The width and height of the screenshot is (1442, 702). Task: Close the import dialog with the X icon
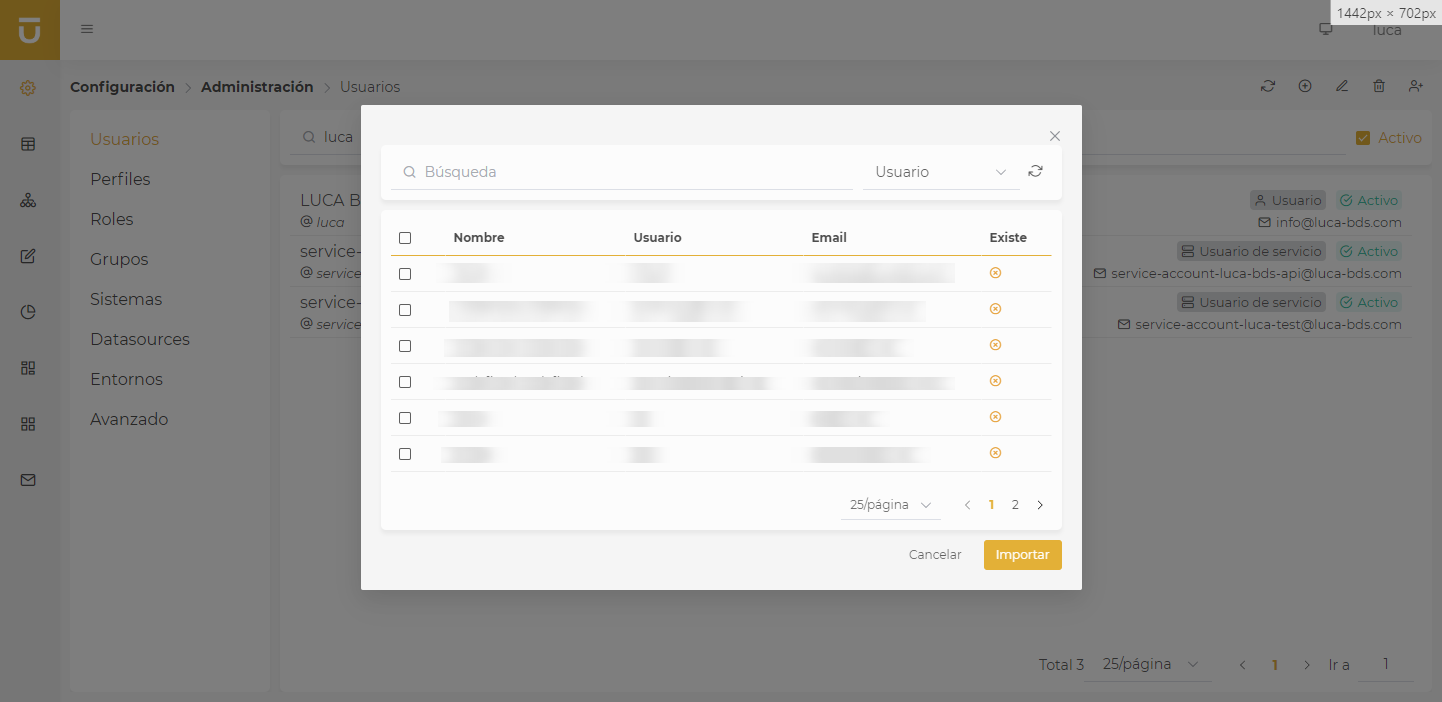tap(1054, 136)
